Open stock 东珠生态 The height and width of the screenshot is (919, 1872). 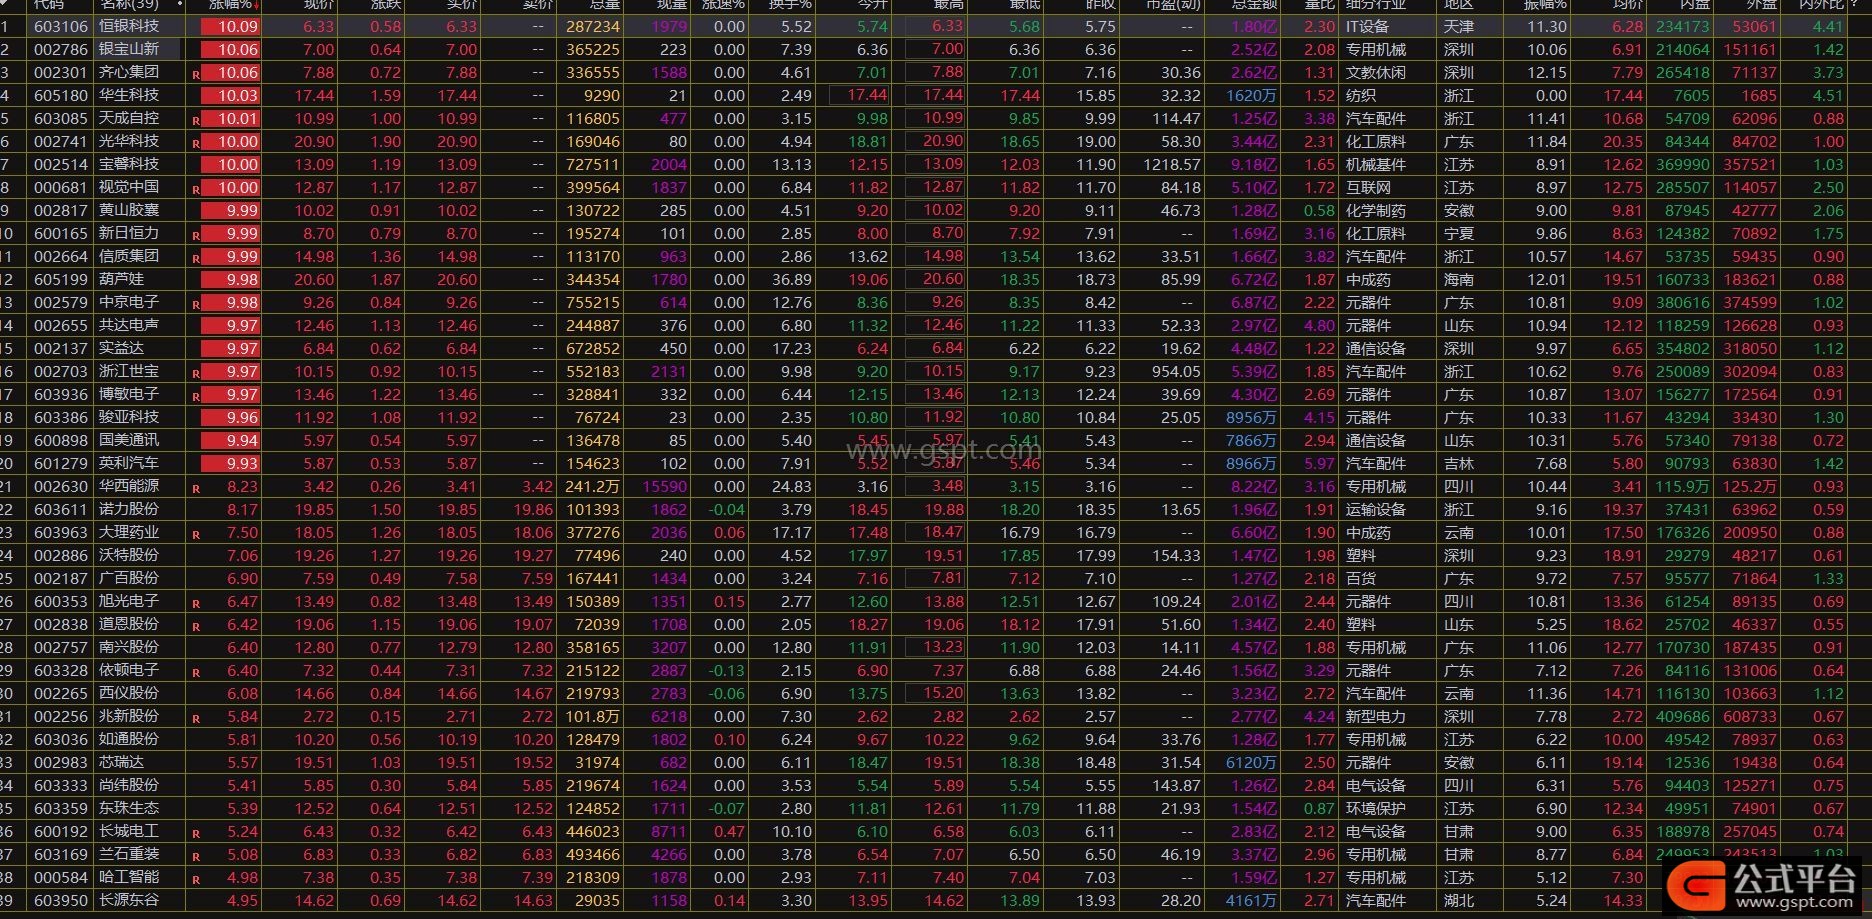129,808
